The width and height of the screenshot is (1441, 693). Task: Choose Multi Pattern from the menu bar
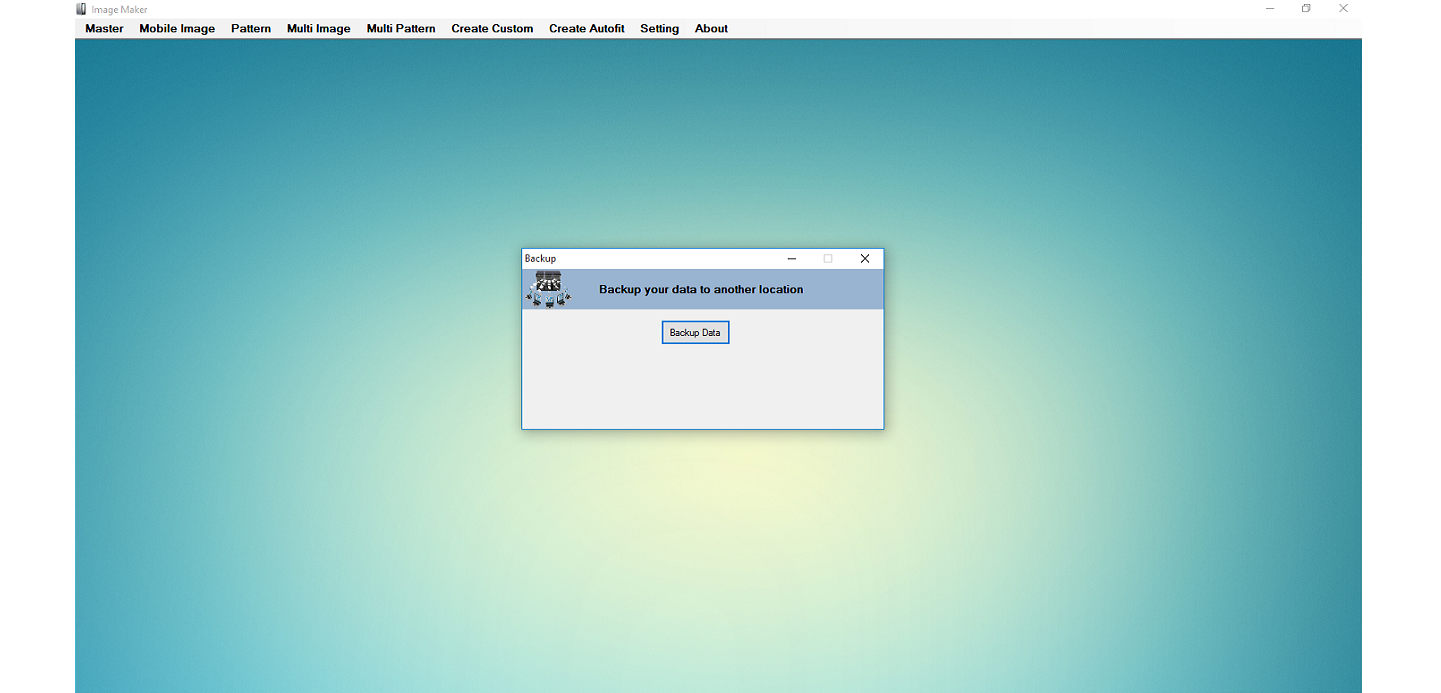pos(401,29)
